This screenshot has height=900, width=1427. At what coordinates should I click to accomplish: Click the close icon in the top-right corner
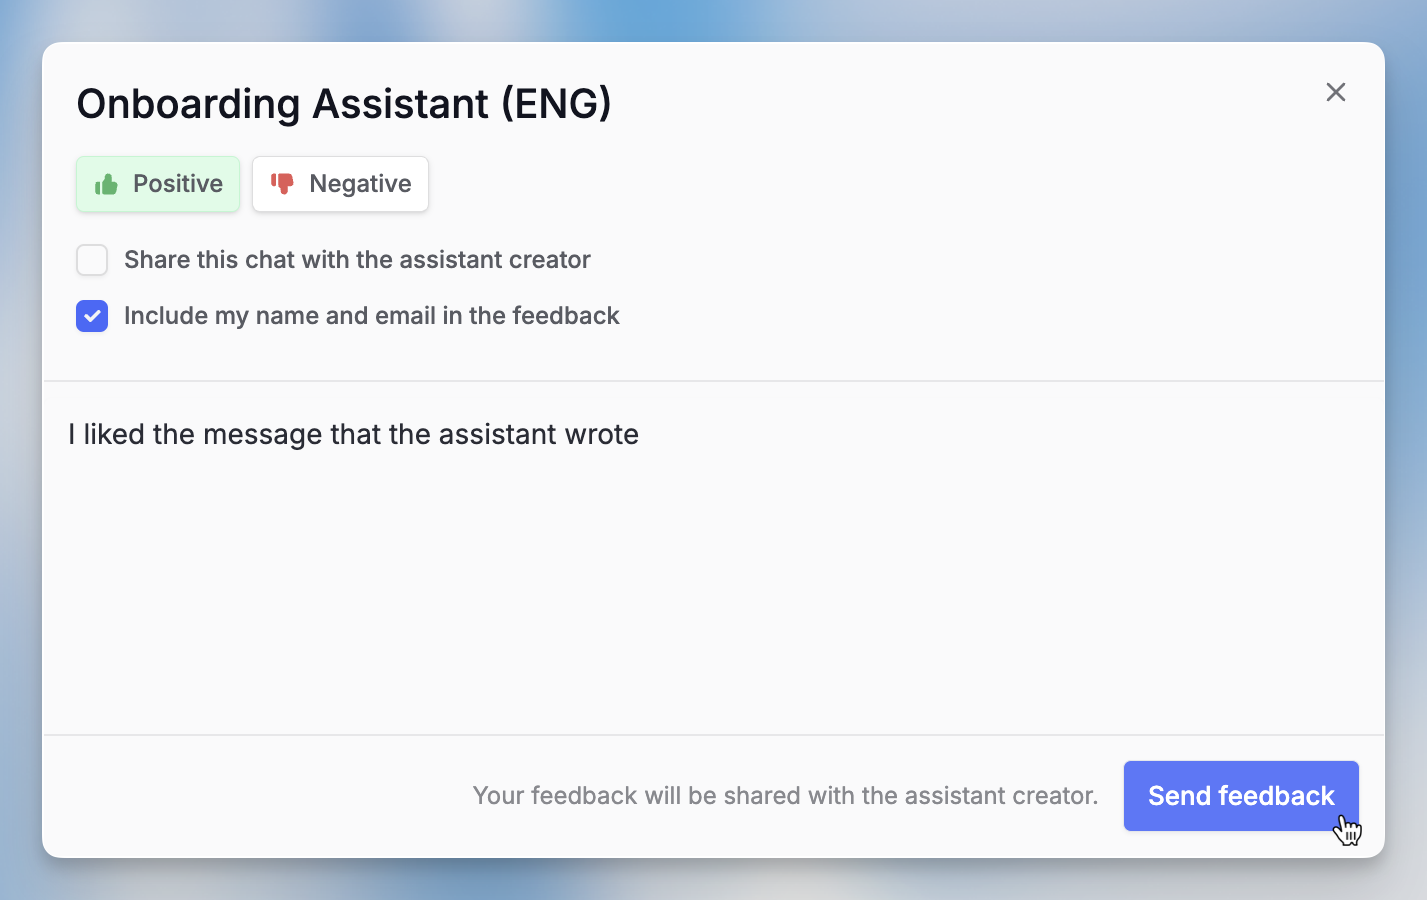click(1336, 92)
